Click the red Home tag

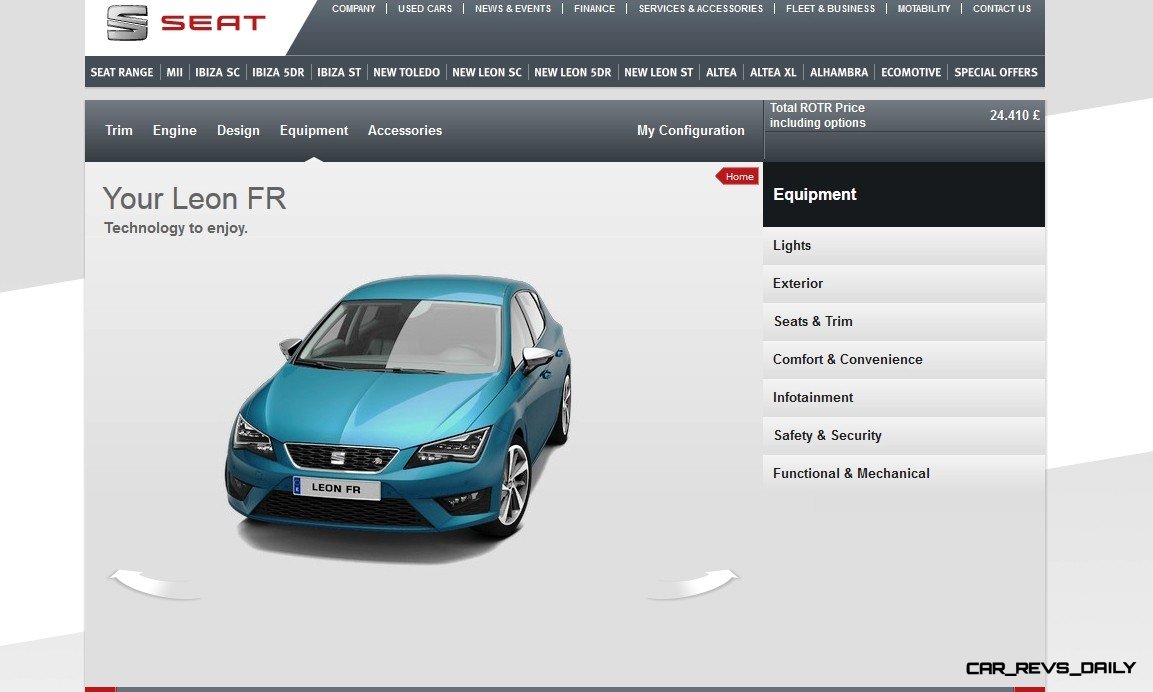tap(737, 176)
